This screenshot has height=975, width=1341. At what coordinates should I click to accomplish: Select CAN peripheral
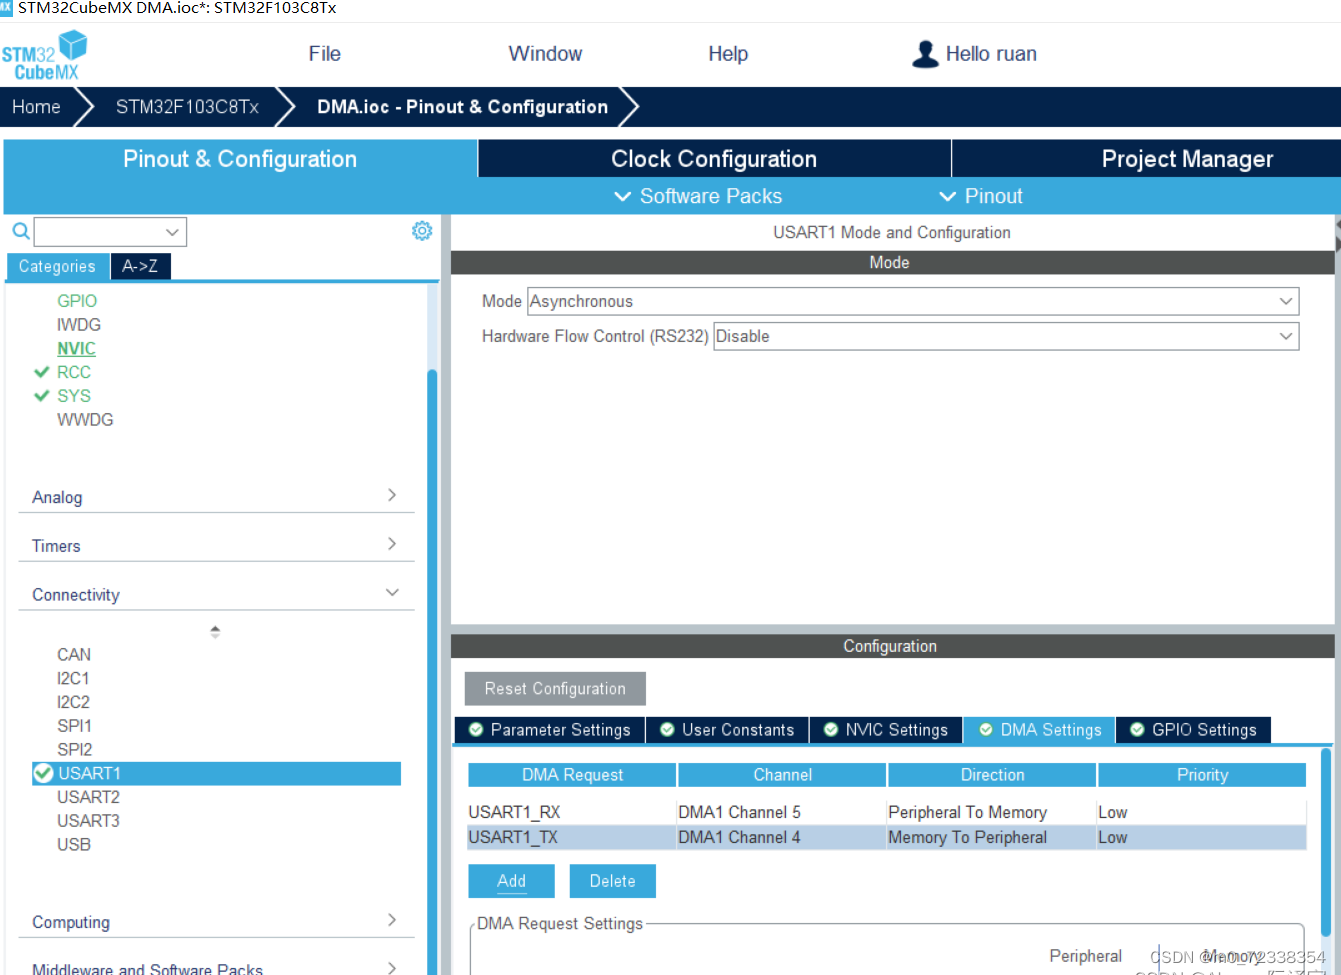click(x=74, y=655)
